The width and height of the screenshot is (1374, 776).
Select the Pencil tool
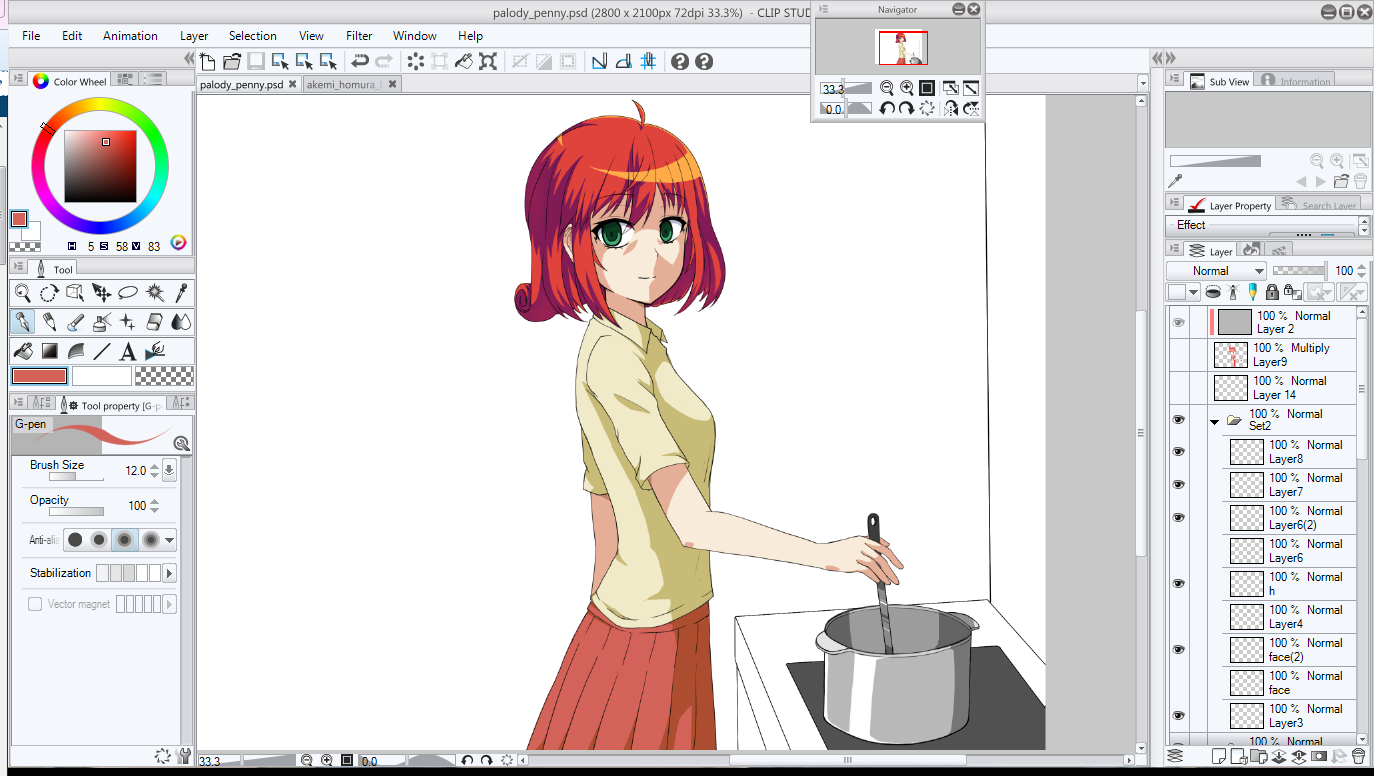click(49, 322)
